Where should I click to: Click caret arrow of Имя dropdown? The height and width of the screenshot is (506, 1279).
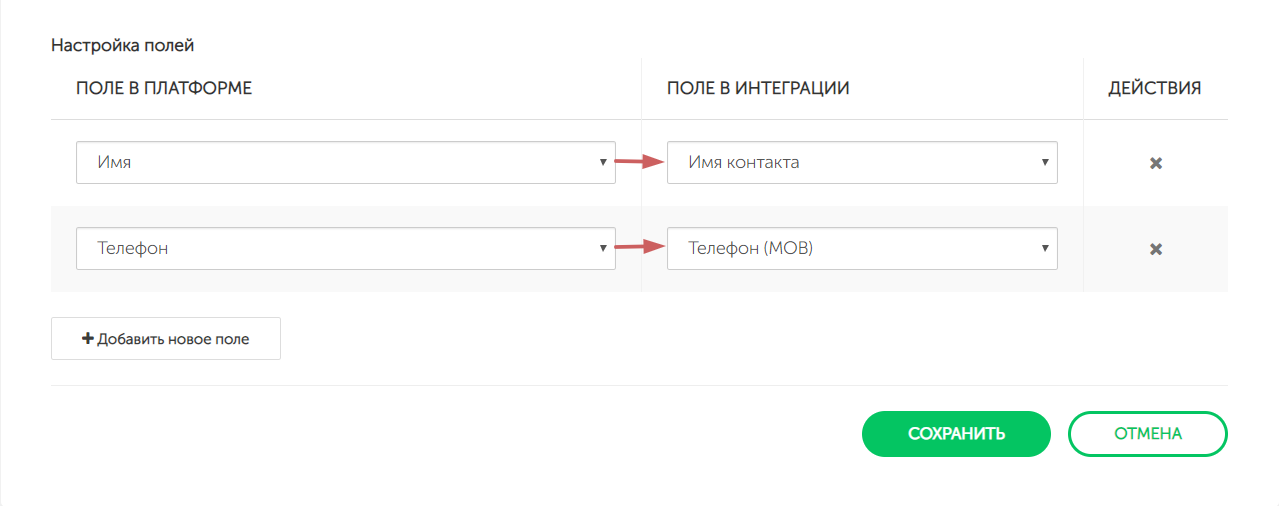603,162
